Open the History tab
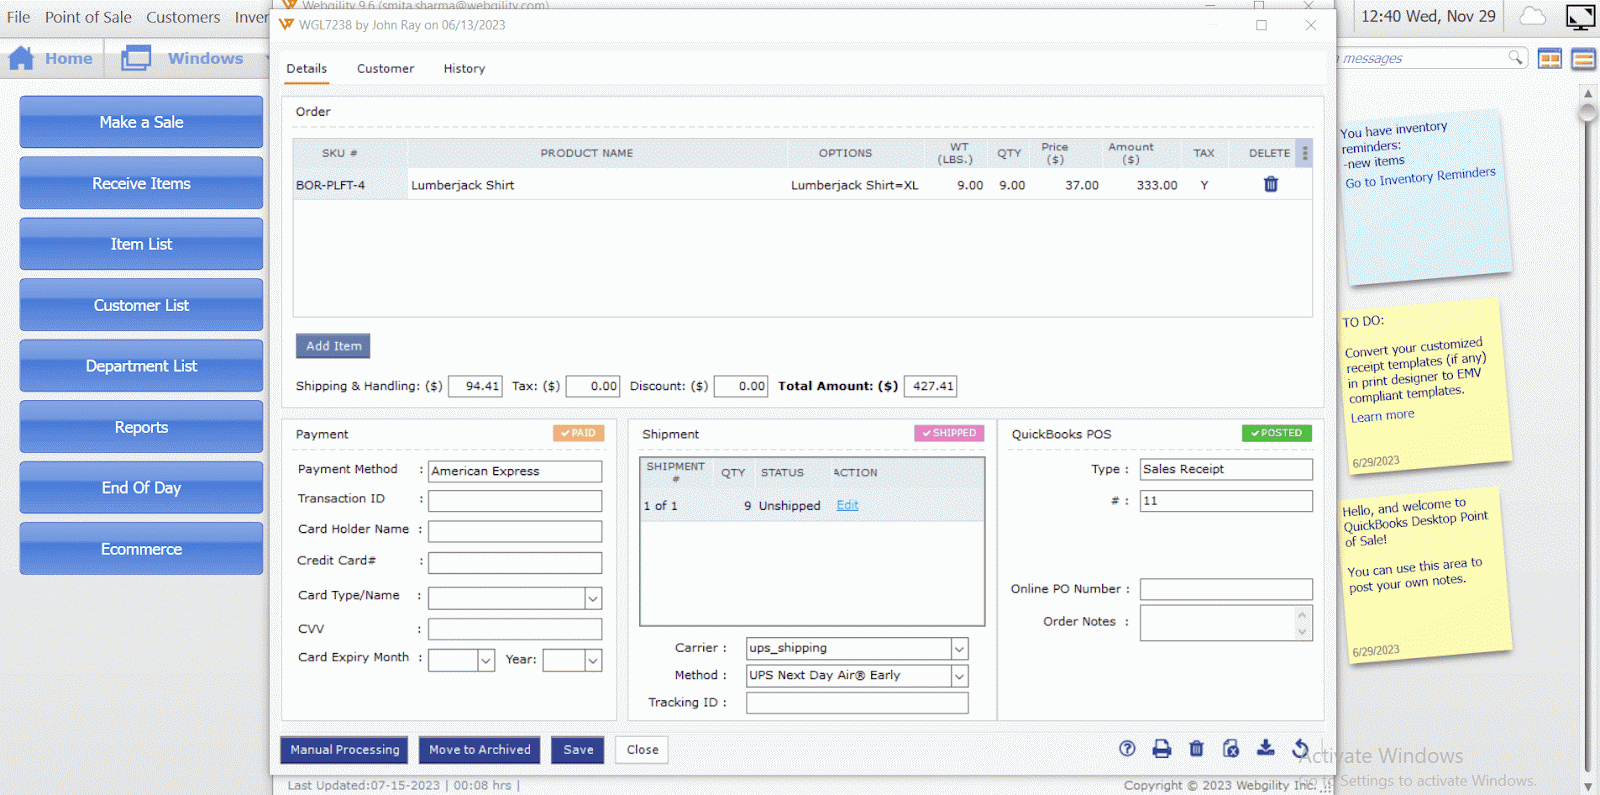The width and height of the screenshot is (1600, 795). click(464, 69)
